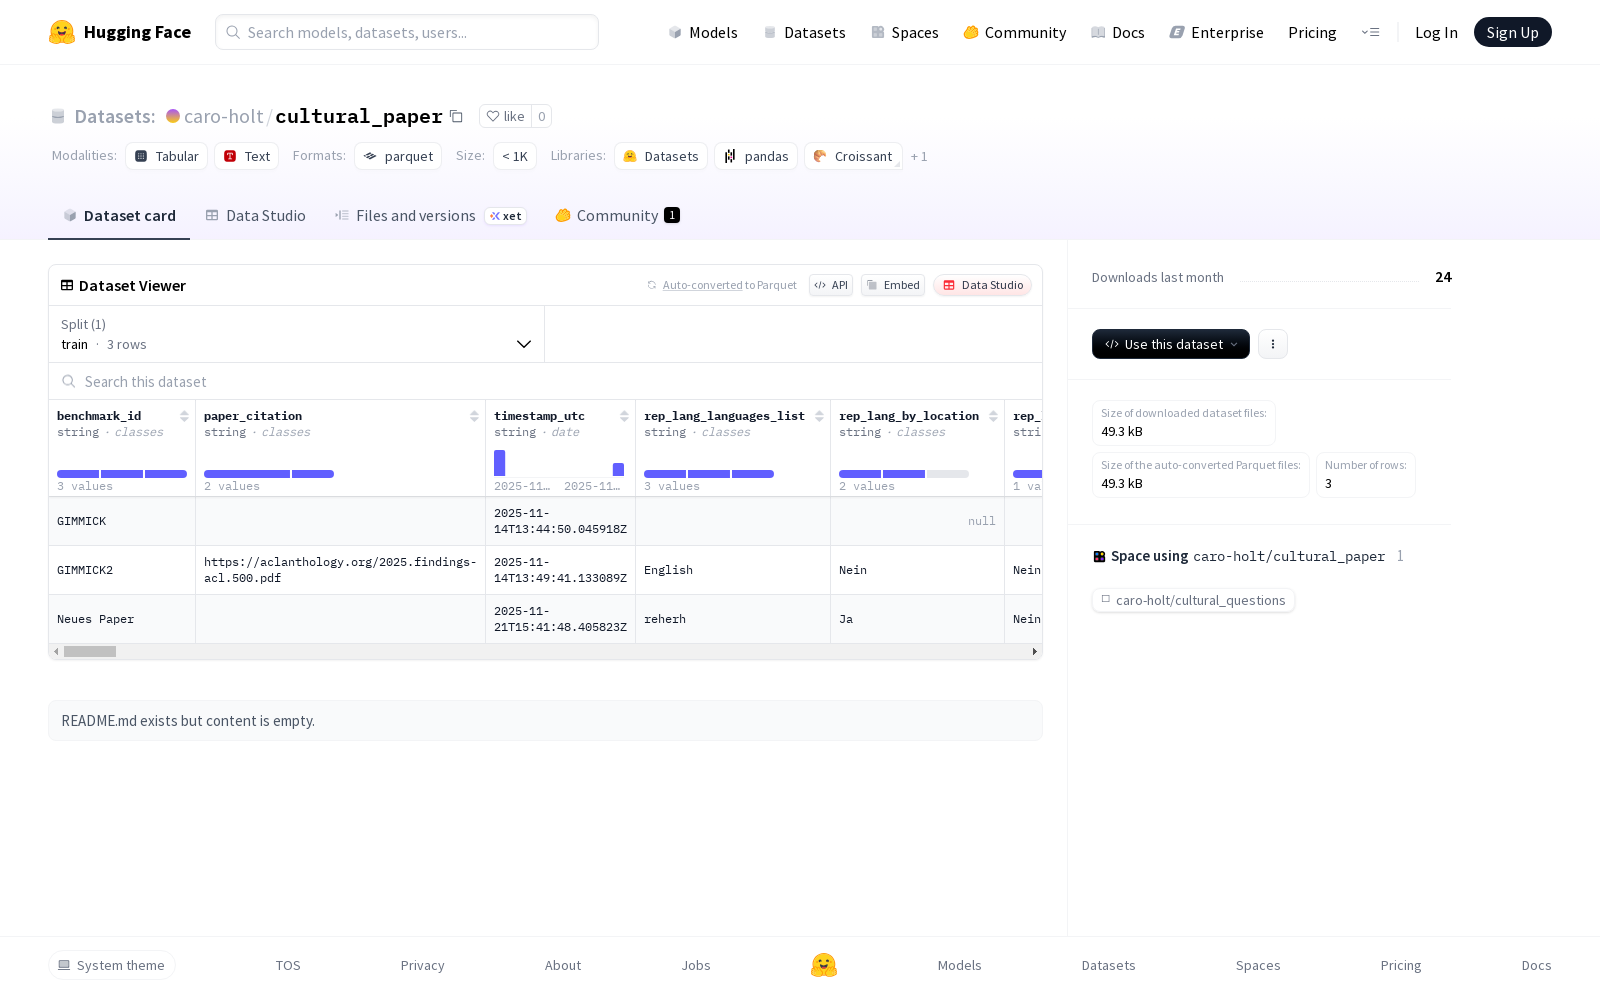Viewport: 1600px width, 1000px height.
Task: Open the Dataset card tab
Action: pos(119,215)
